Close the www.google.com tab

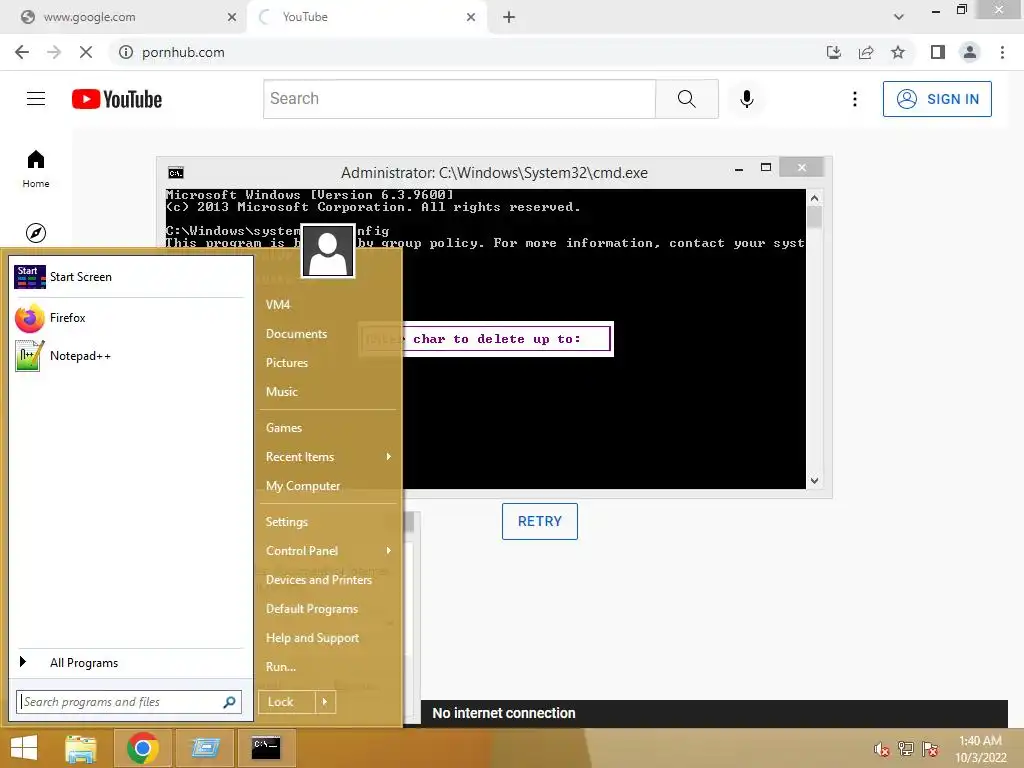point(232,17)
